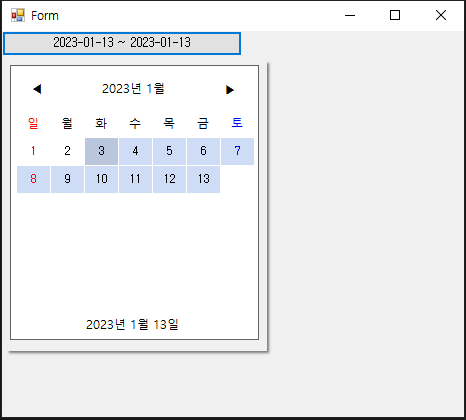Select day 12 in calendar

coord(169,179)
